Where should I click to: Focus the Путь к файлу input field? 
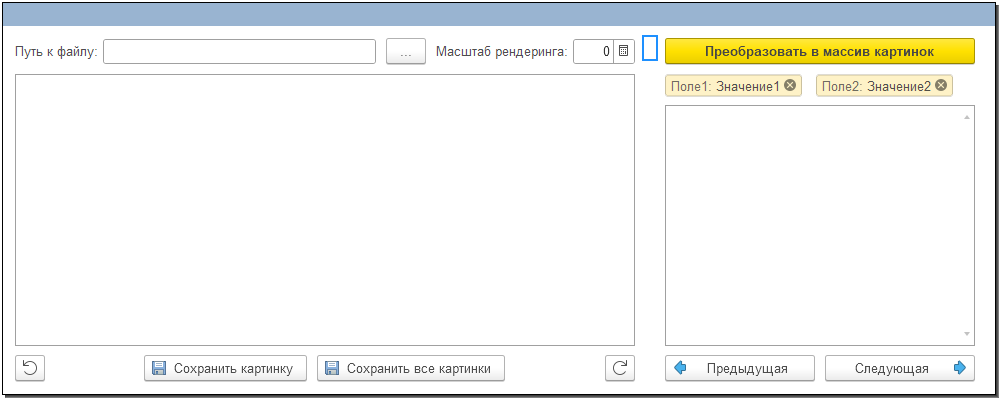point(239,51)
